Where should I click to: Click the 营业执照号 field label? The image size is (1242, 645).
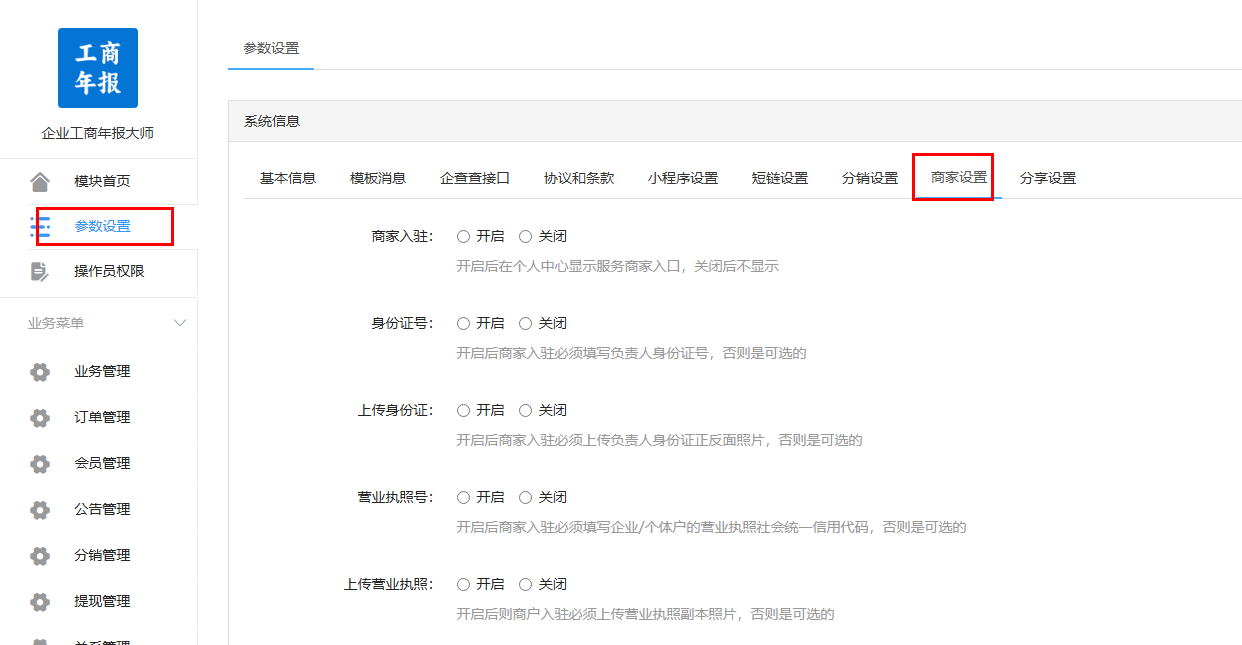tap(395, 498)
